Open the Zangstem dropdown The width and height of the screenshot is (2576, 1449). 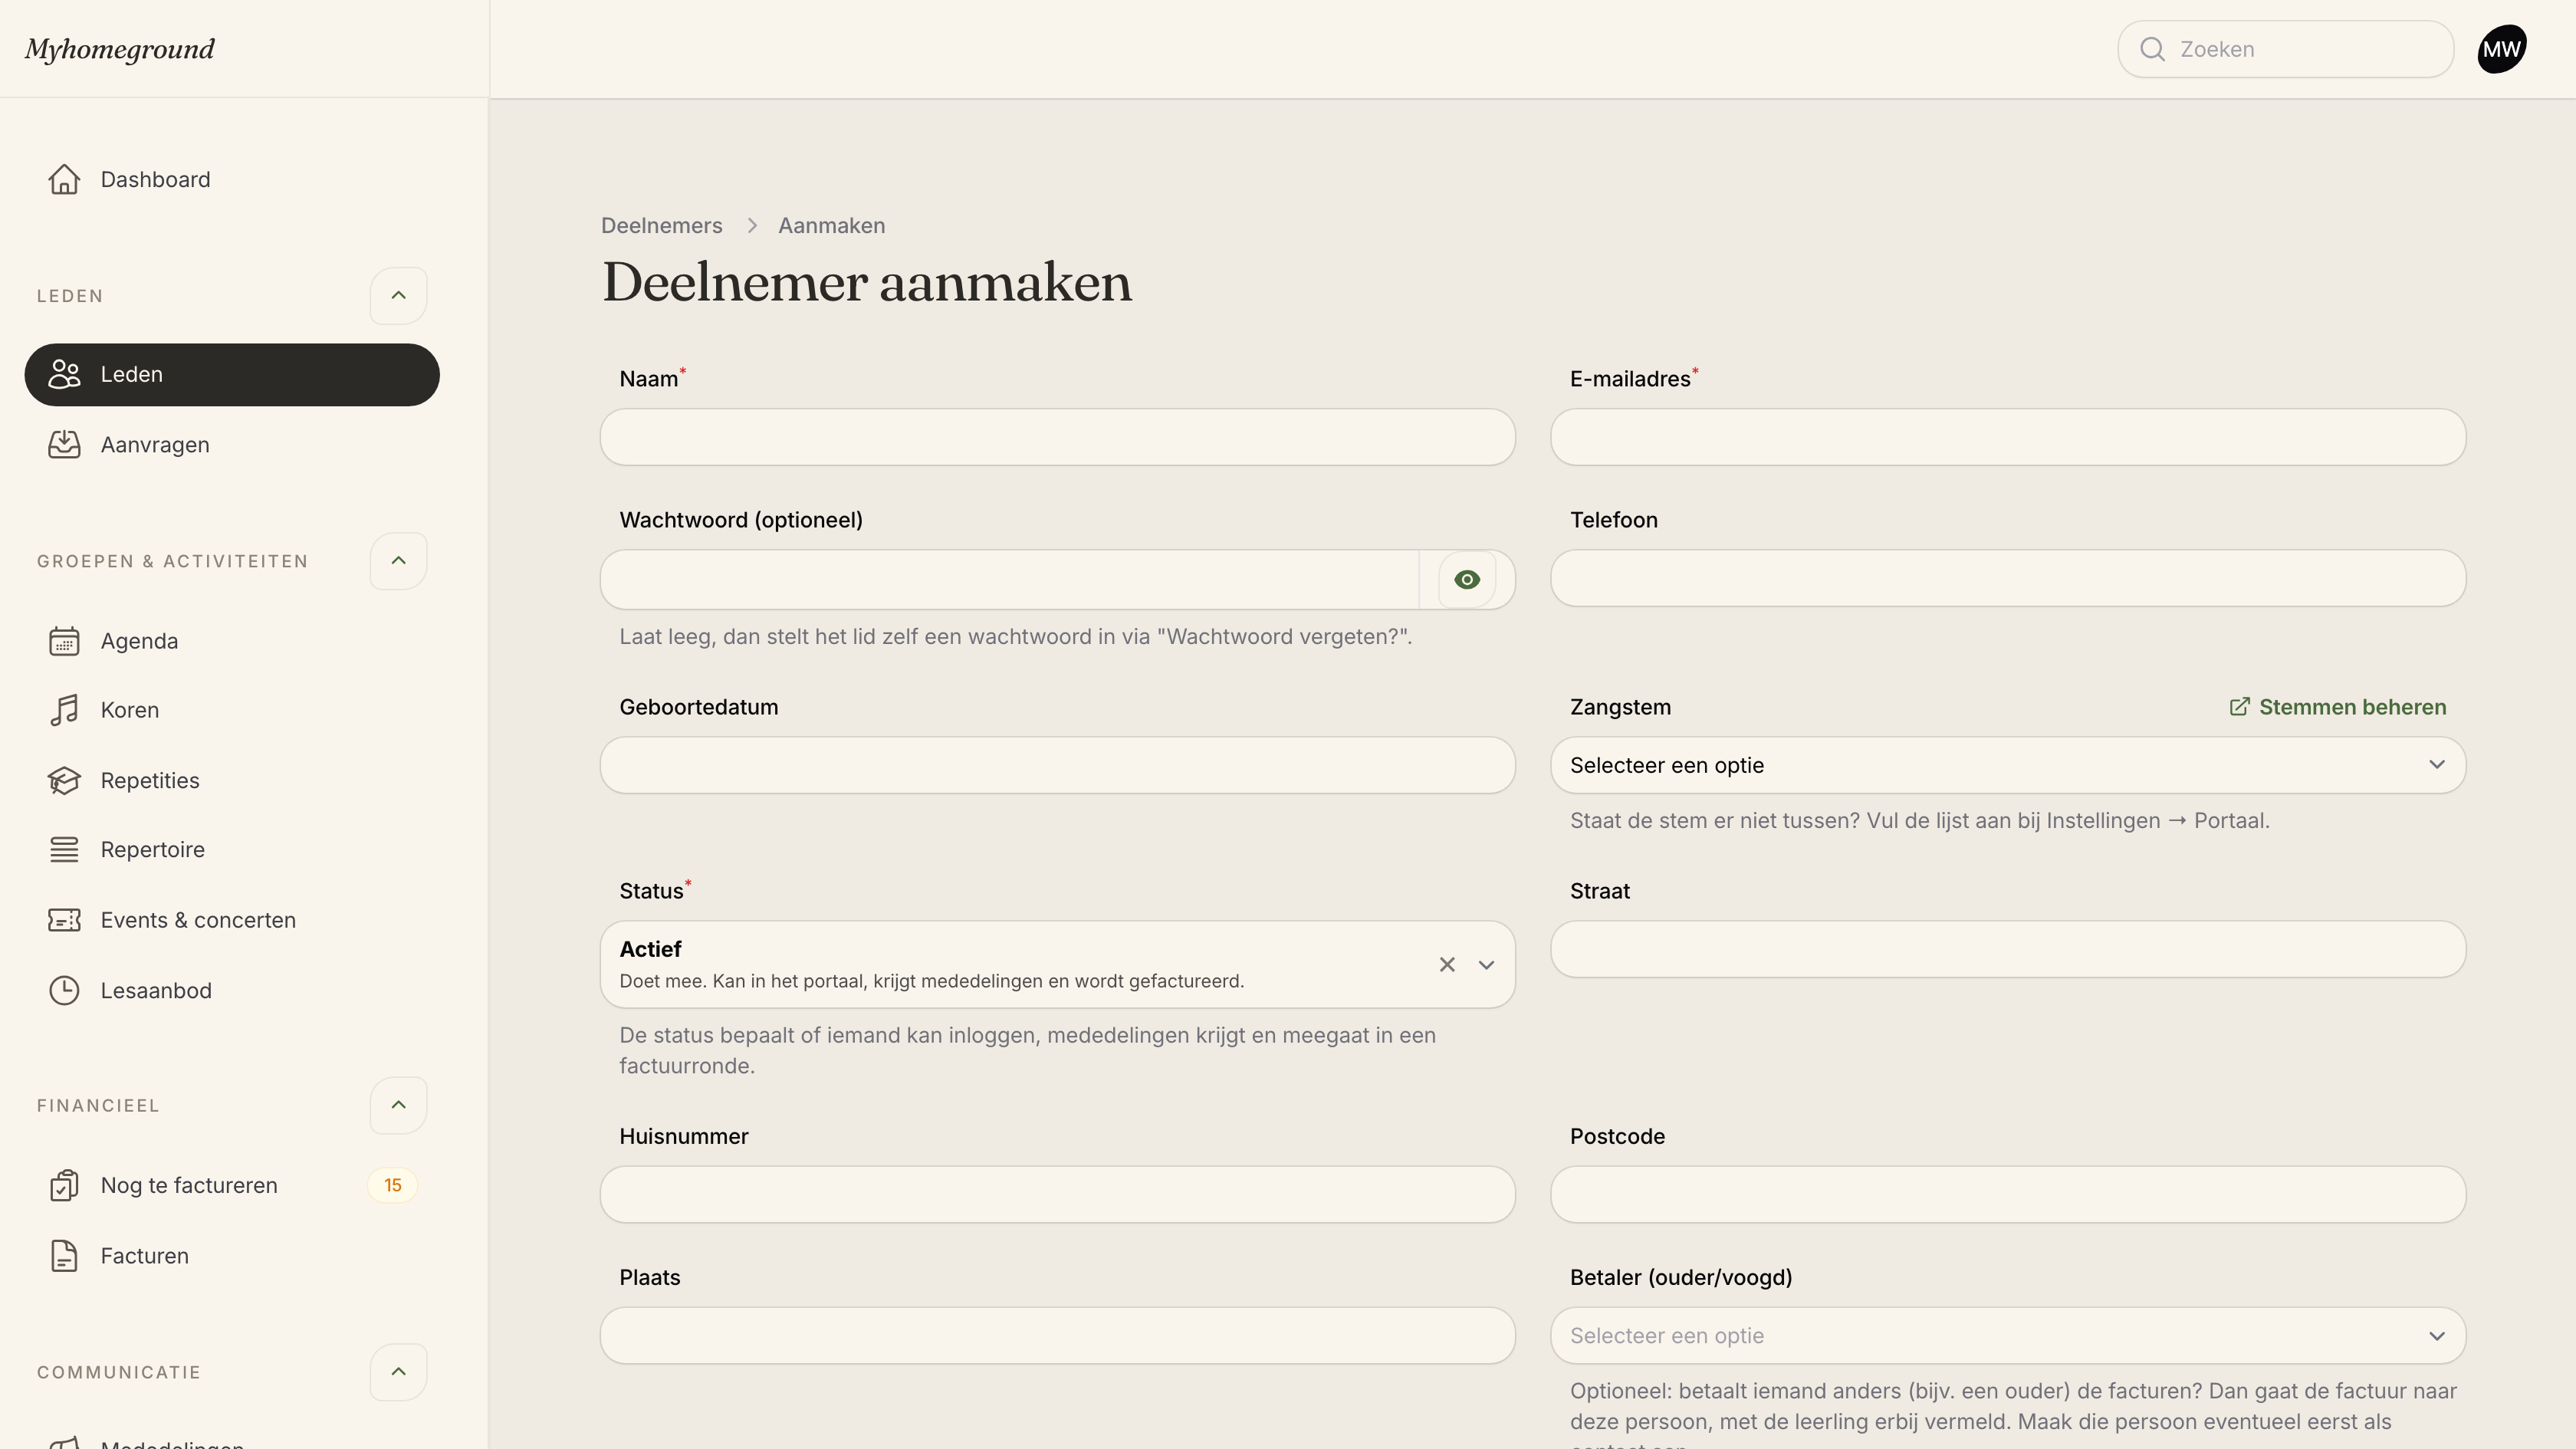[2008, 765]
